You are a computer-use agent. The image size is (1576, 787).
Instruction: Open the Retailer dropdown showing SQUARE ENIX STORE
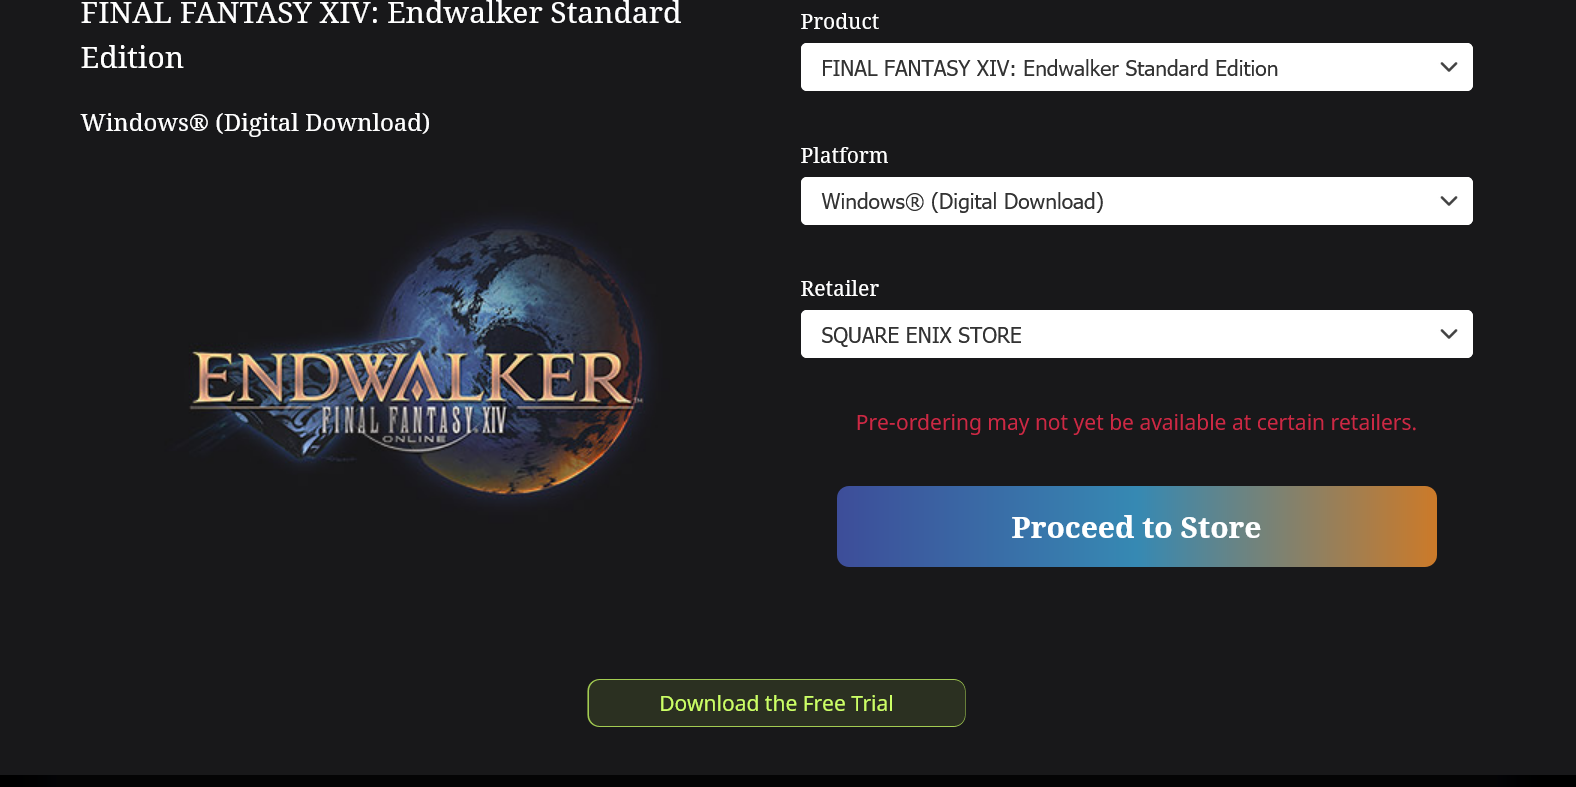click(x=1136, y=334)
